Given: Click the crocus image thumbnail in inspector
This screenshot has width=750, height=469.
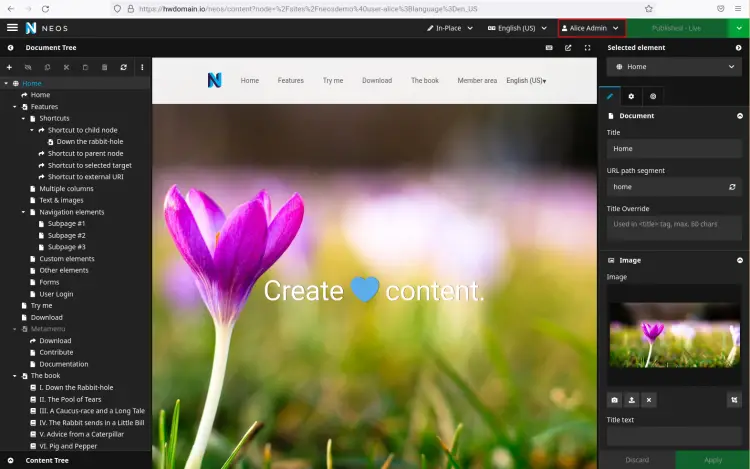Looking at the screenshot, I should click(x=674, y=335).
